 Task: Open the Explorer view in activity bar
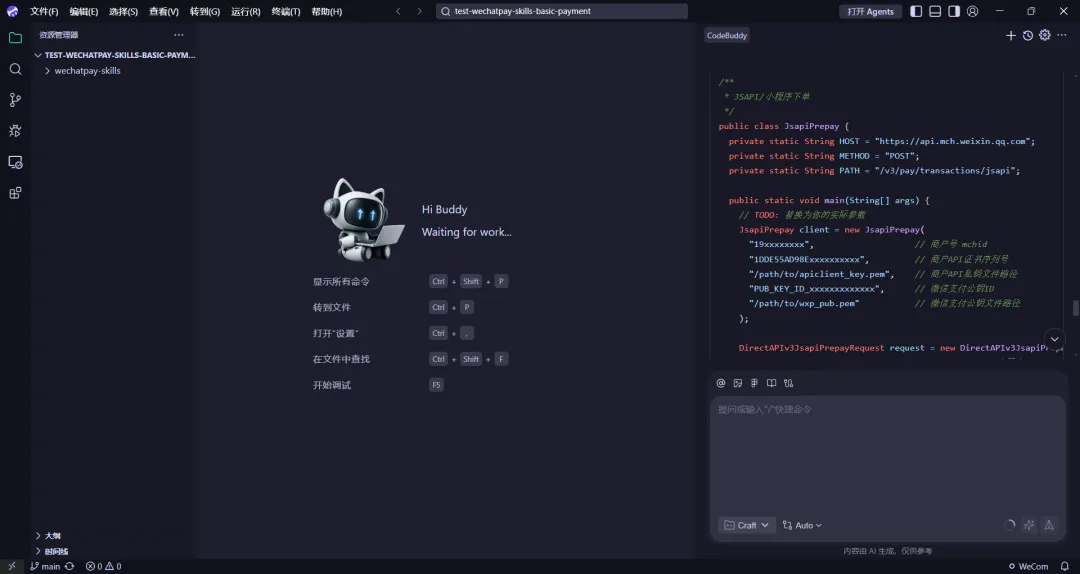coord(15,38)
